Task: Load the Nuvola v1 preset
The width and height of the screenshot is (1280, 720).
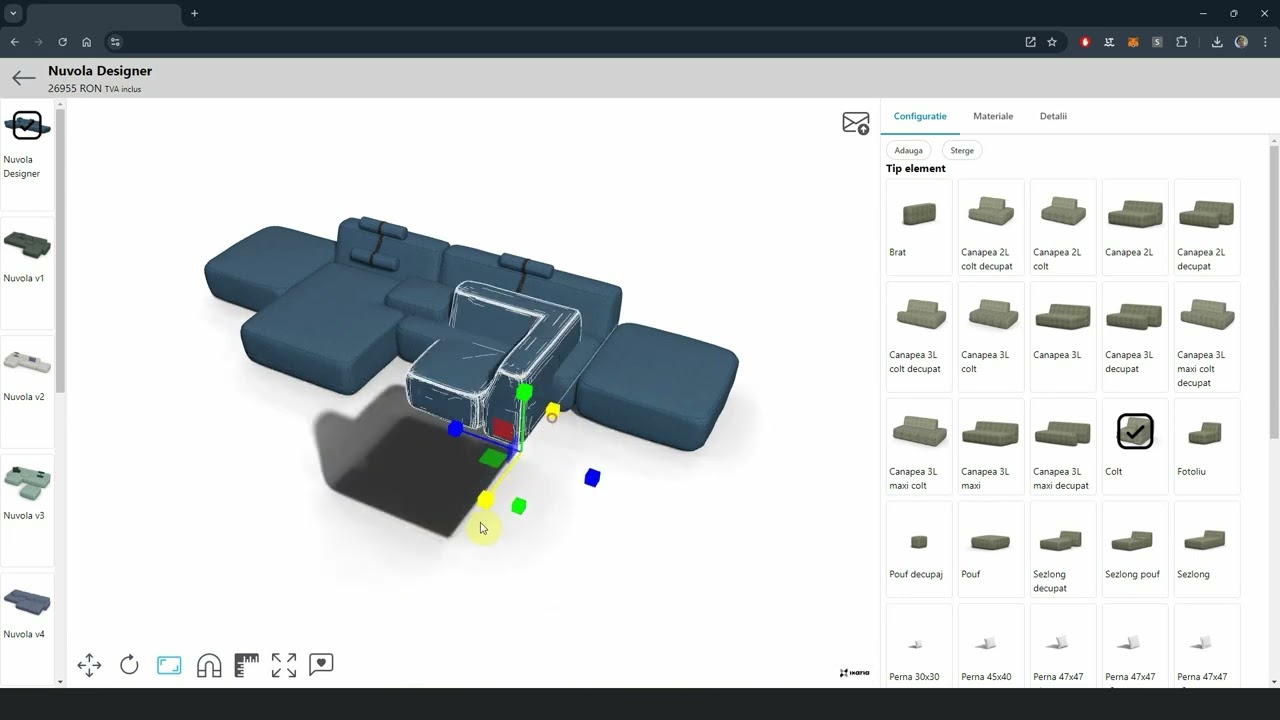Action: tap(27, 272)
